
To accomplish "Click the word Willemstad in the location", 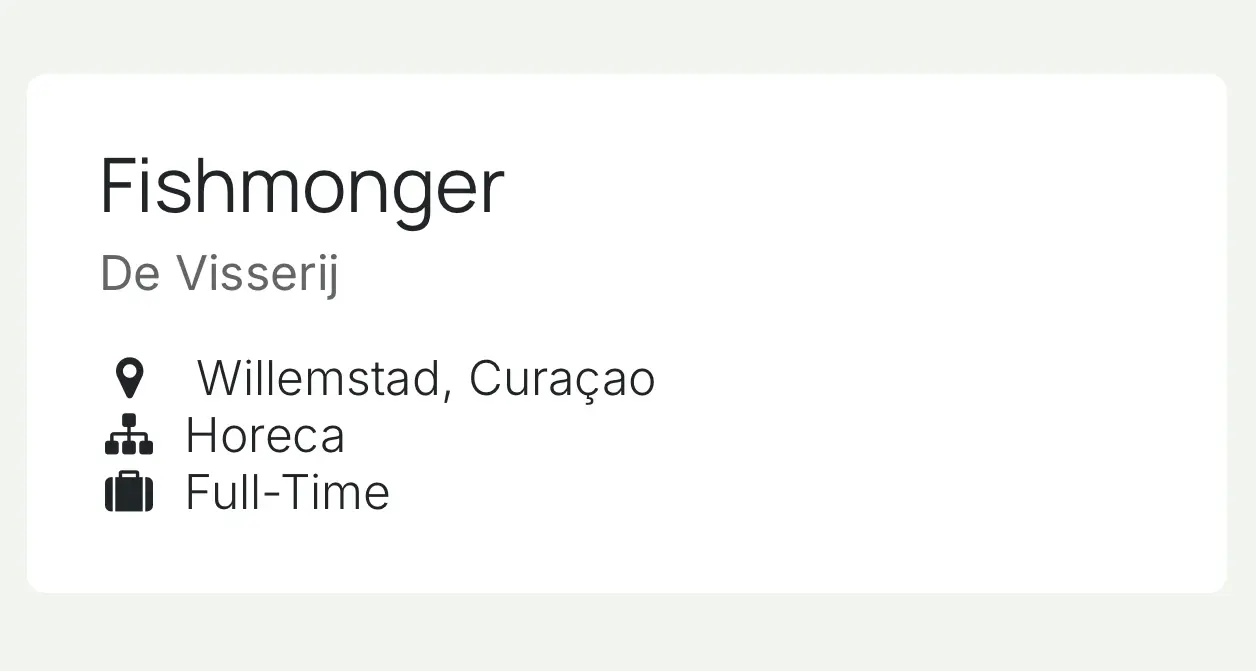I will point(317,378).
